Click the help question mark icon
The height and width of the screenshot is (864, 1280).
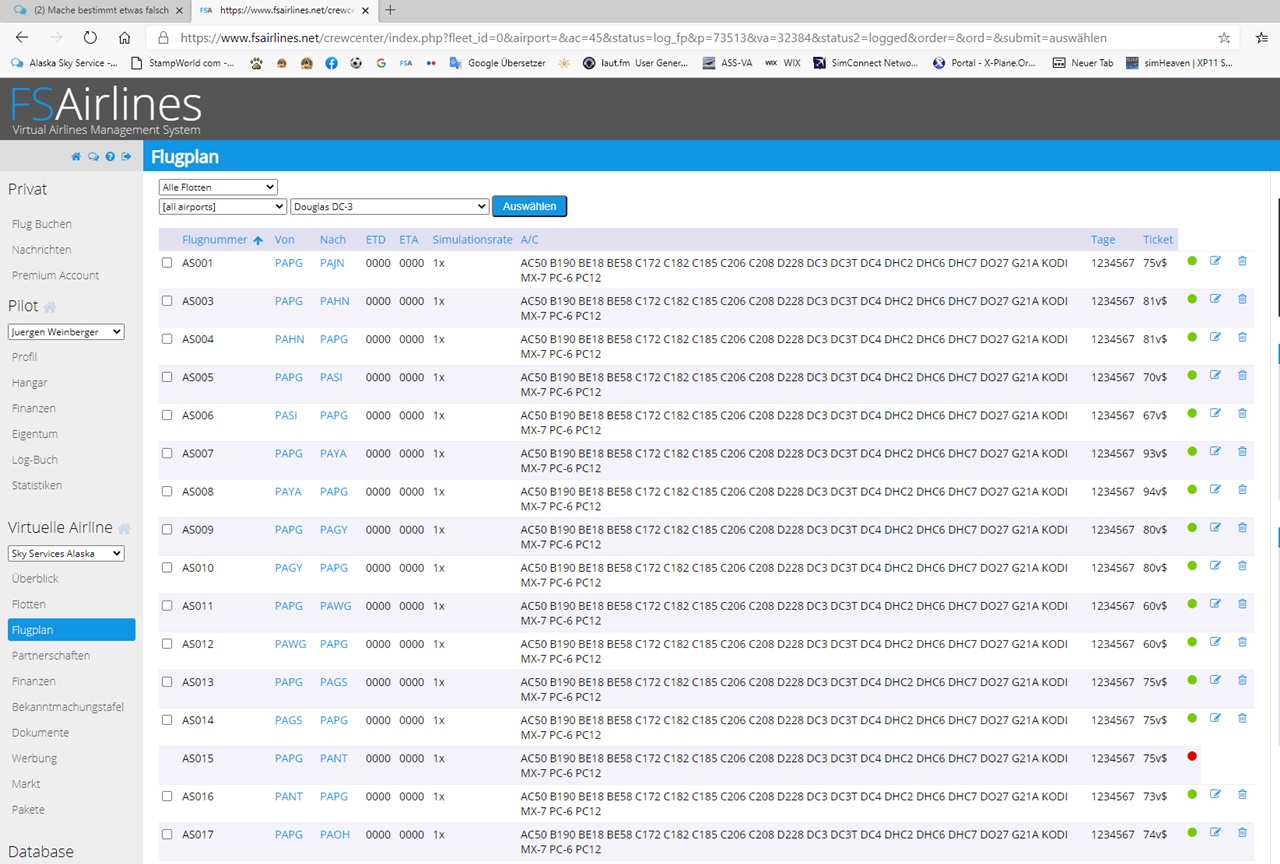coord(110,156)
